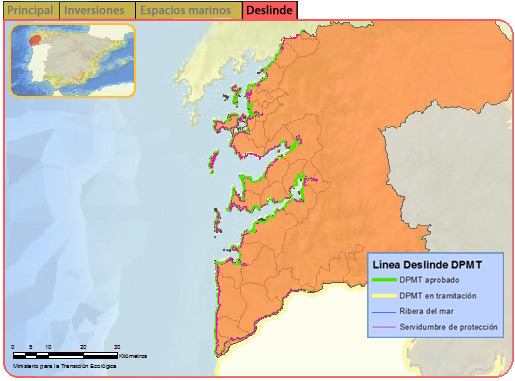Image resolution: width=515 pixels, height=381 pixels.
Task: Click the Ribera del mar legend label
Action: (x=426, y=311)
